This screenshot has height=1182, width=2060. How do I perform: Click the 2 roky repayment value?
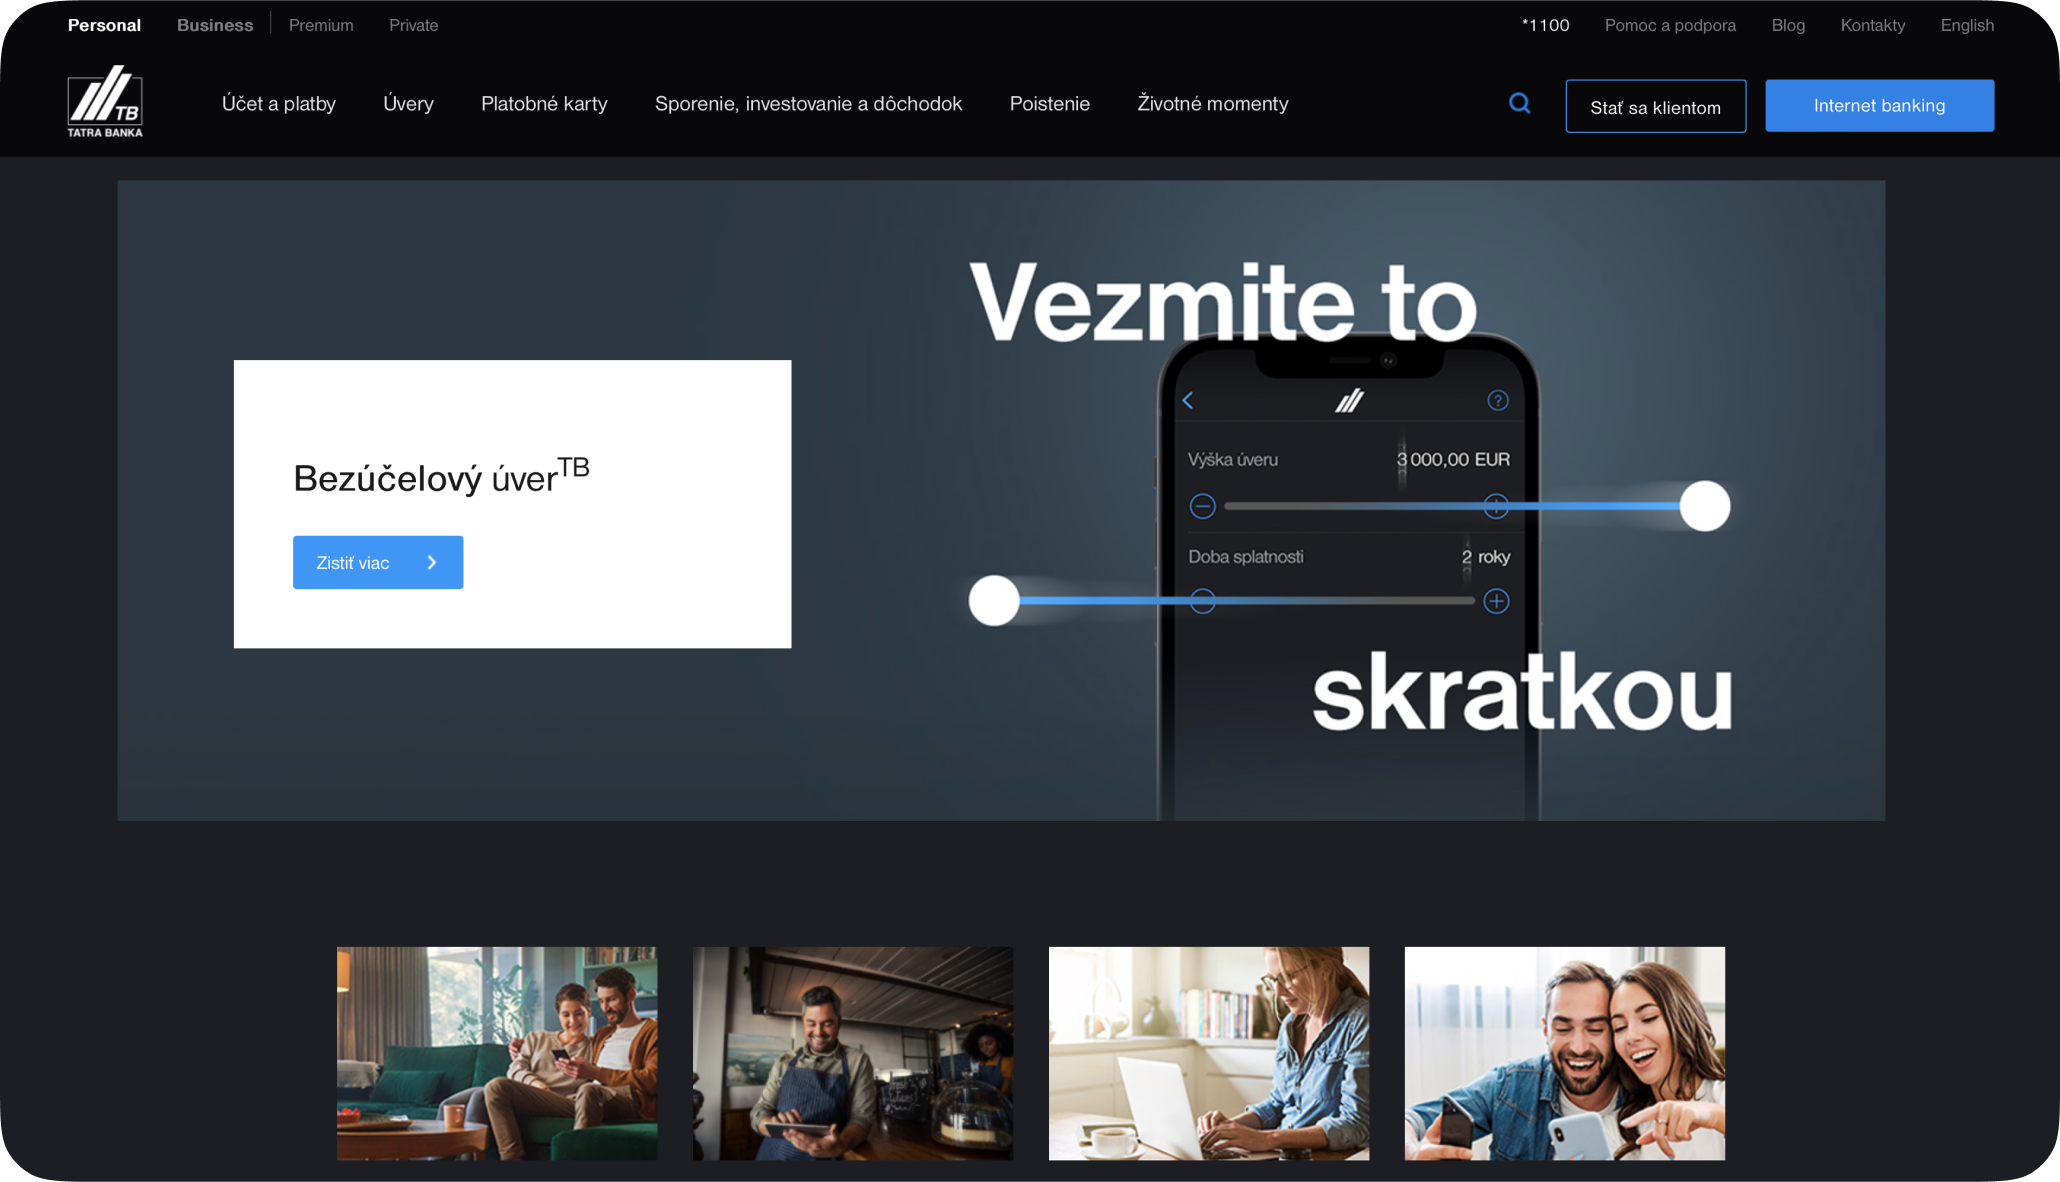1486,557
